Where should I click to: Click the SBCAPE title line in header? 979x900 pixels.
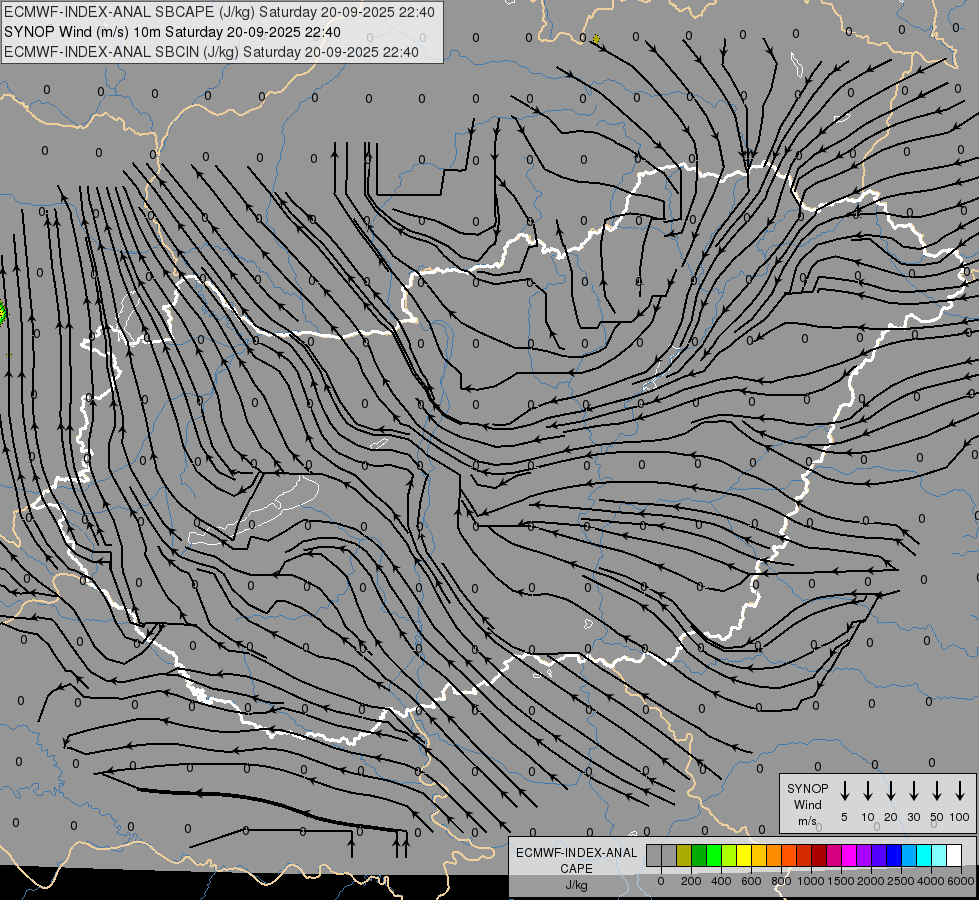click(x=219, y=12)
